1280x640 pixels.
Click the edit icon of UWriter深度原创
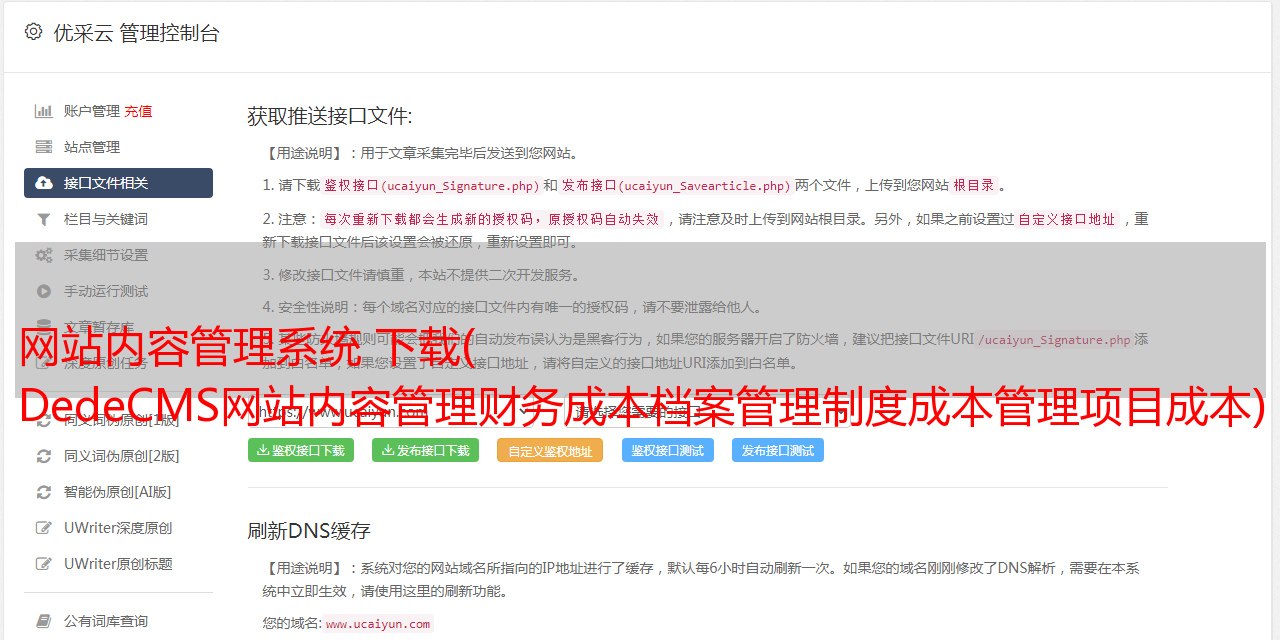(44, 528)
